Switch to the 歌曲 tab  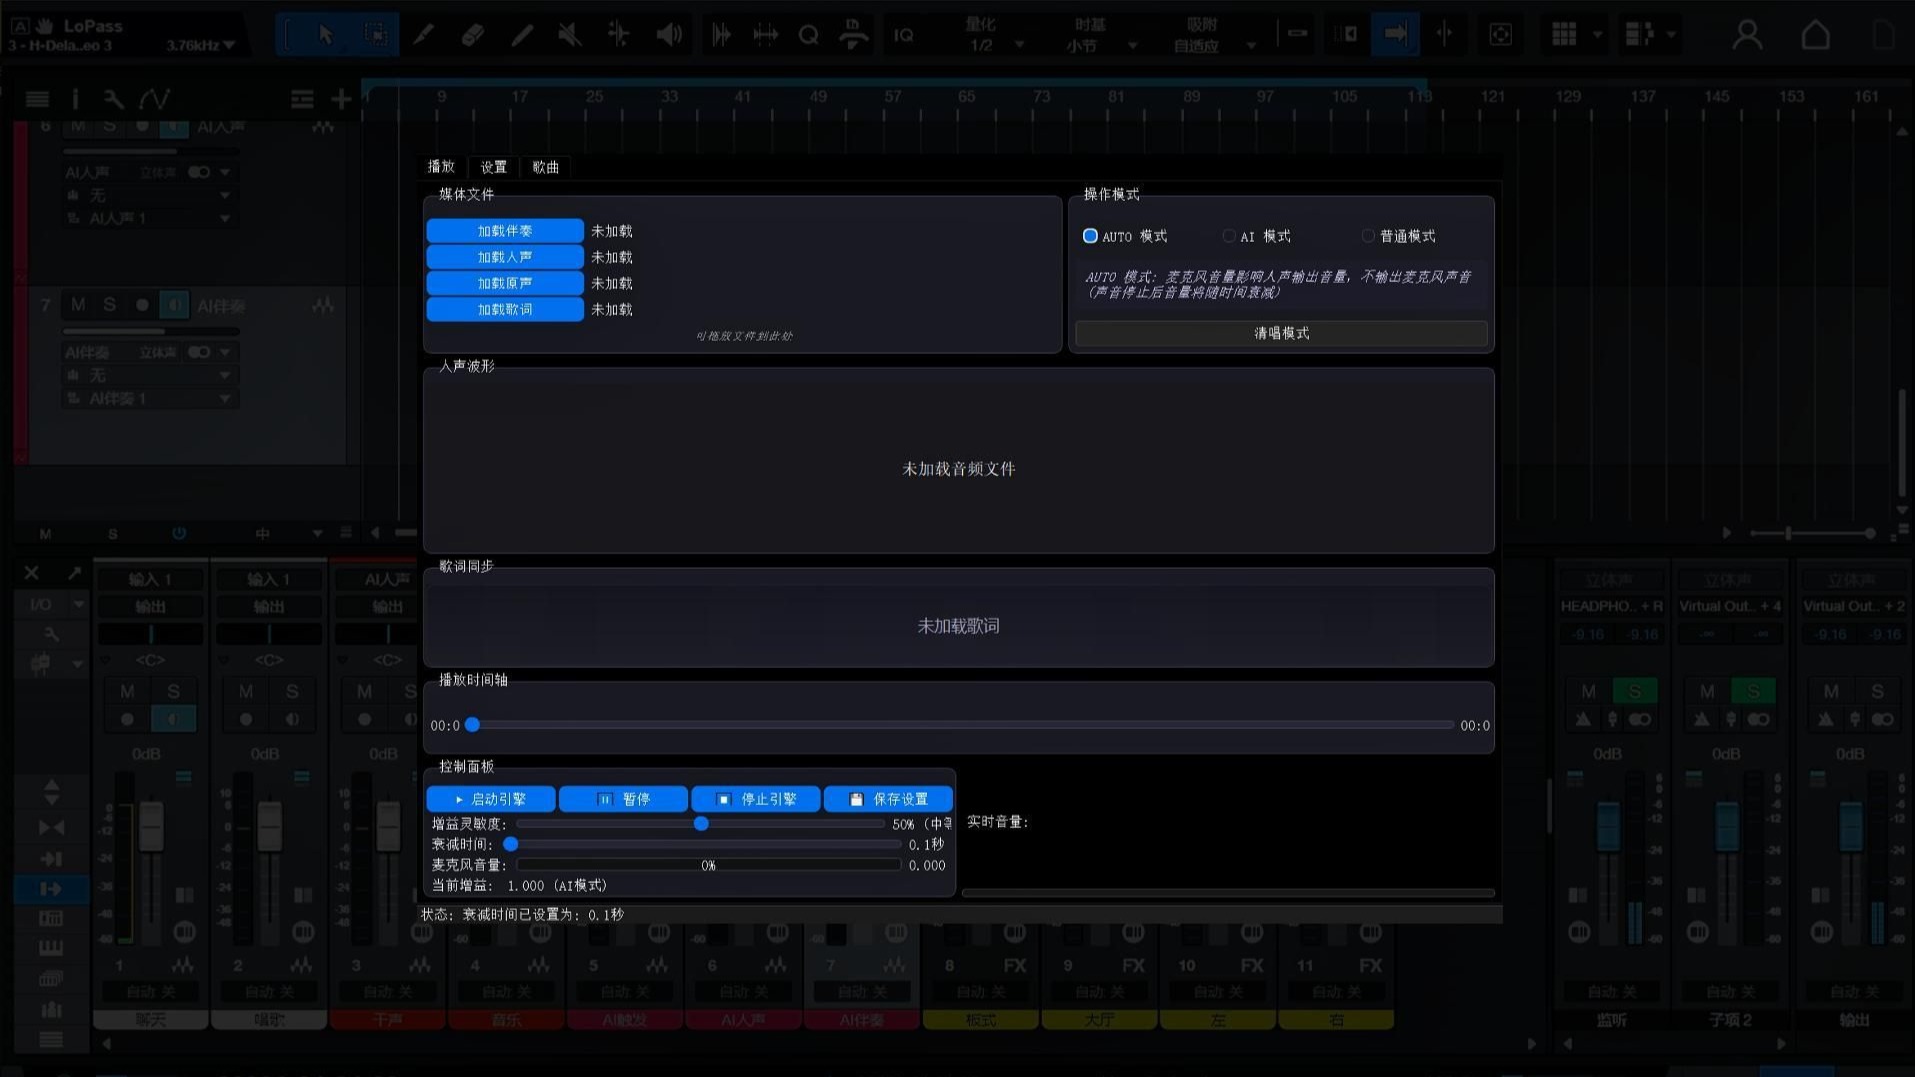tap(546, 167)
